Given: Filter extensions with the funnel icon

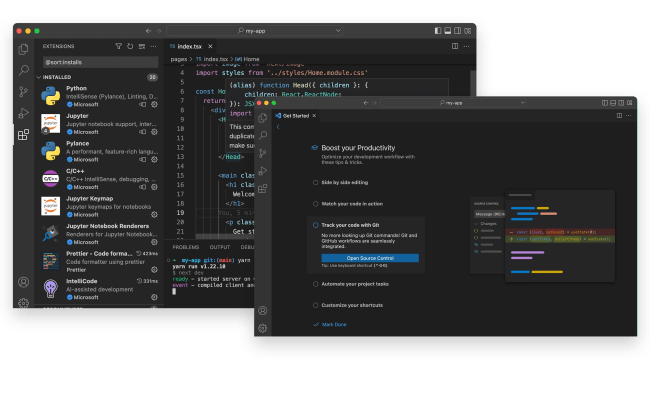Looking at the screenshot, I should 119,46.
